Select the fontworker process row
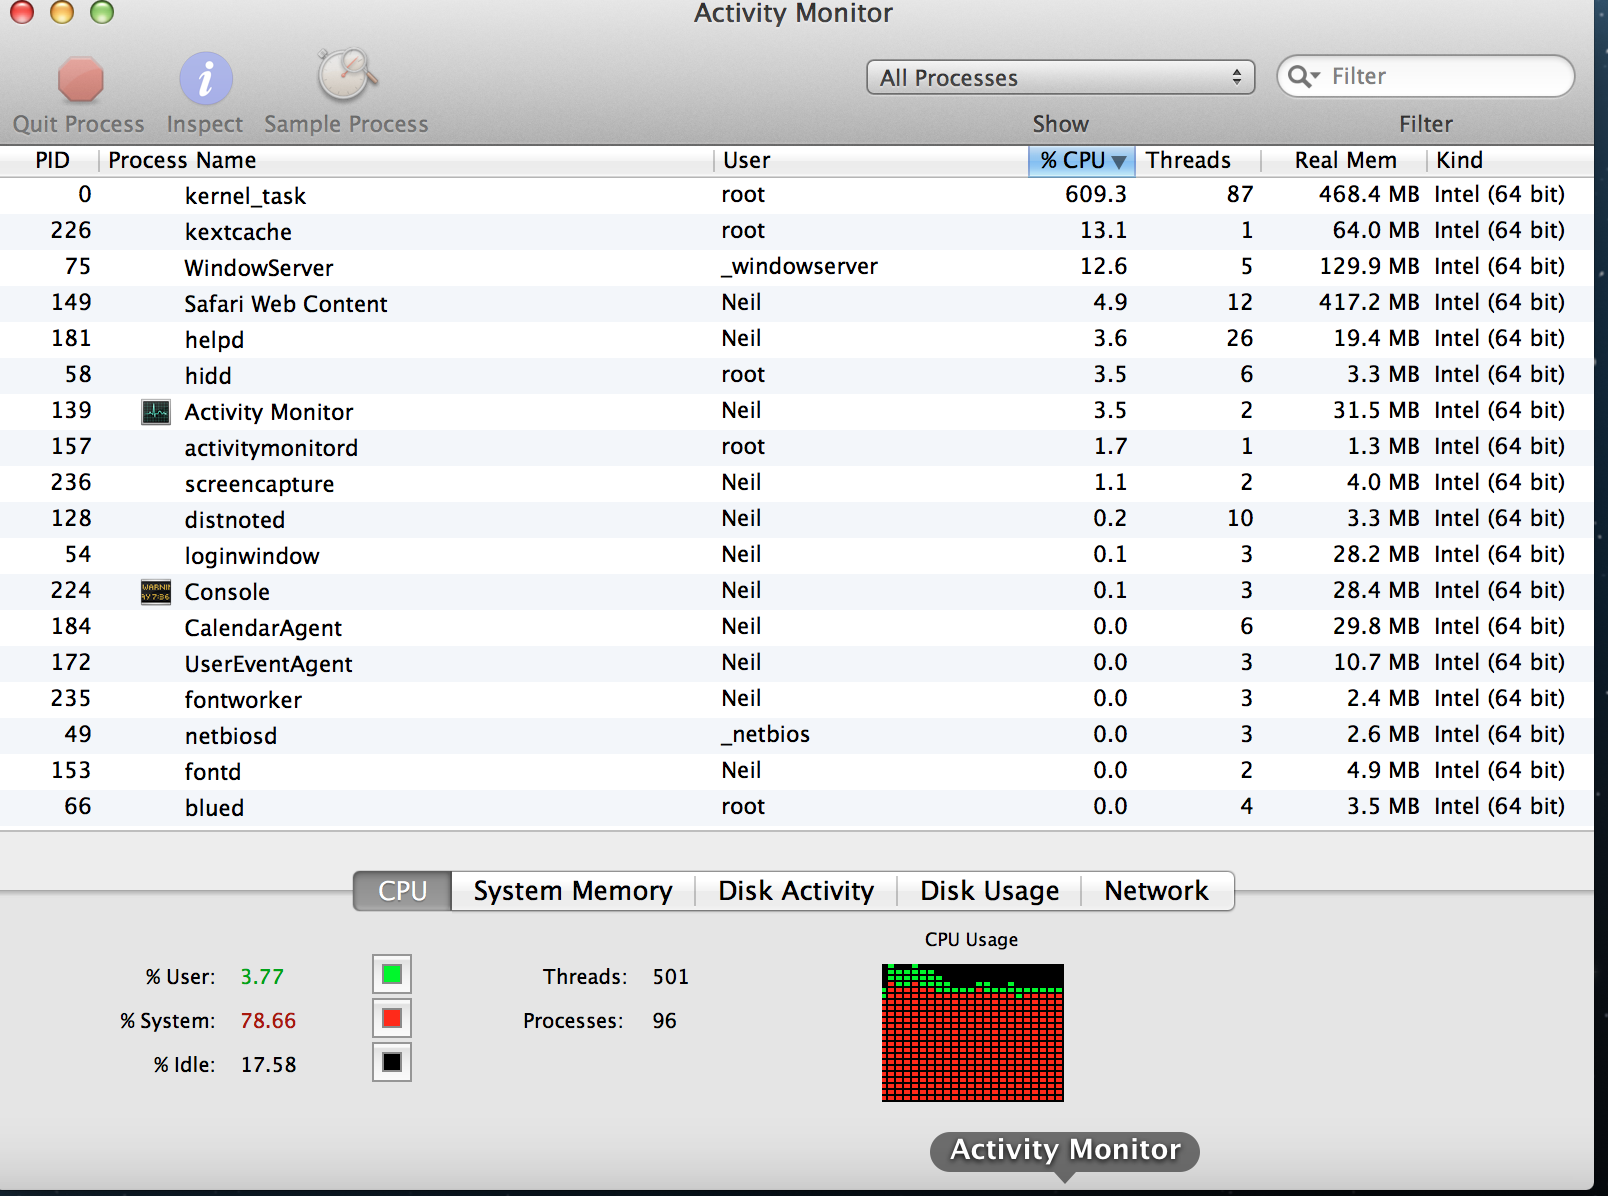 797,699
